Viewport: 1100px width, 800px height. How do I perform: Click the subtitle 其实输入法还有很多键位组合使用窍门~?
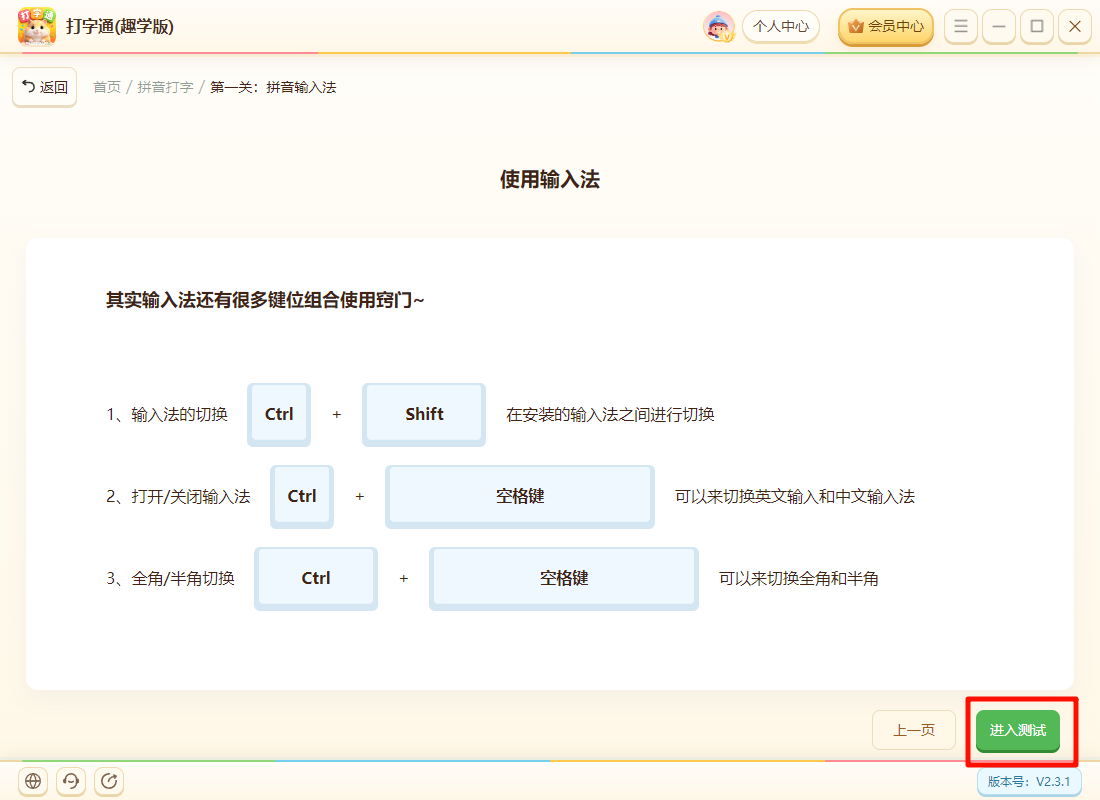(x=265, y=300)
